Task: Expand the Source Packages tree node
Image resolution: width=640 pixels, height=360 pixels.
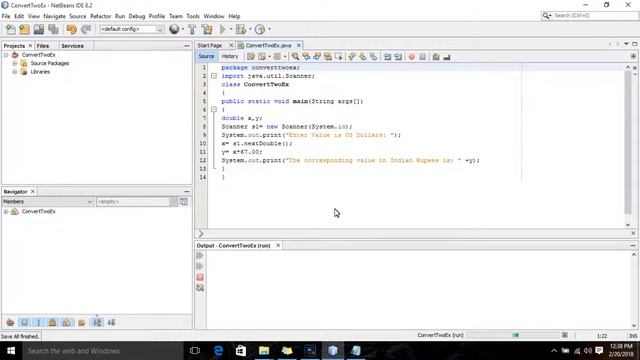Action: (15, 63)
